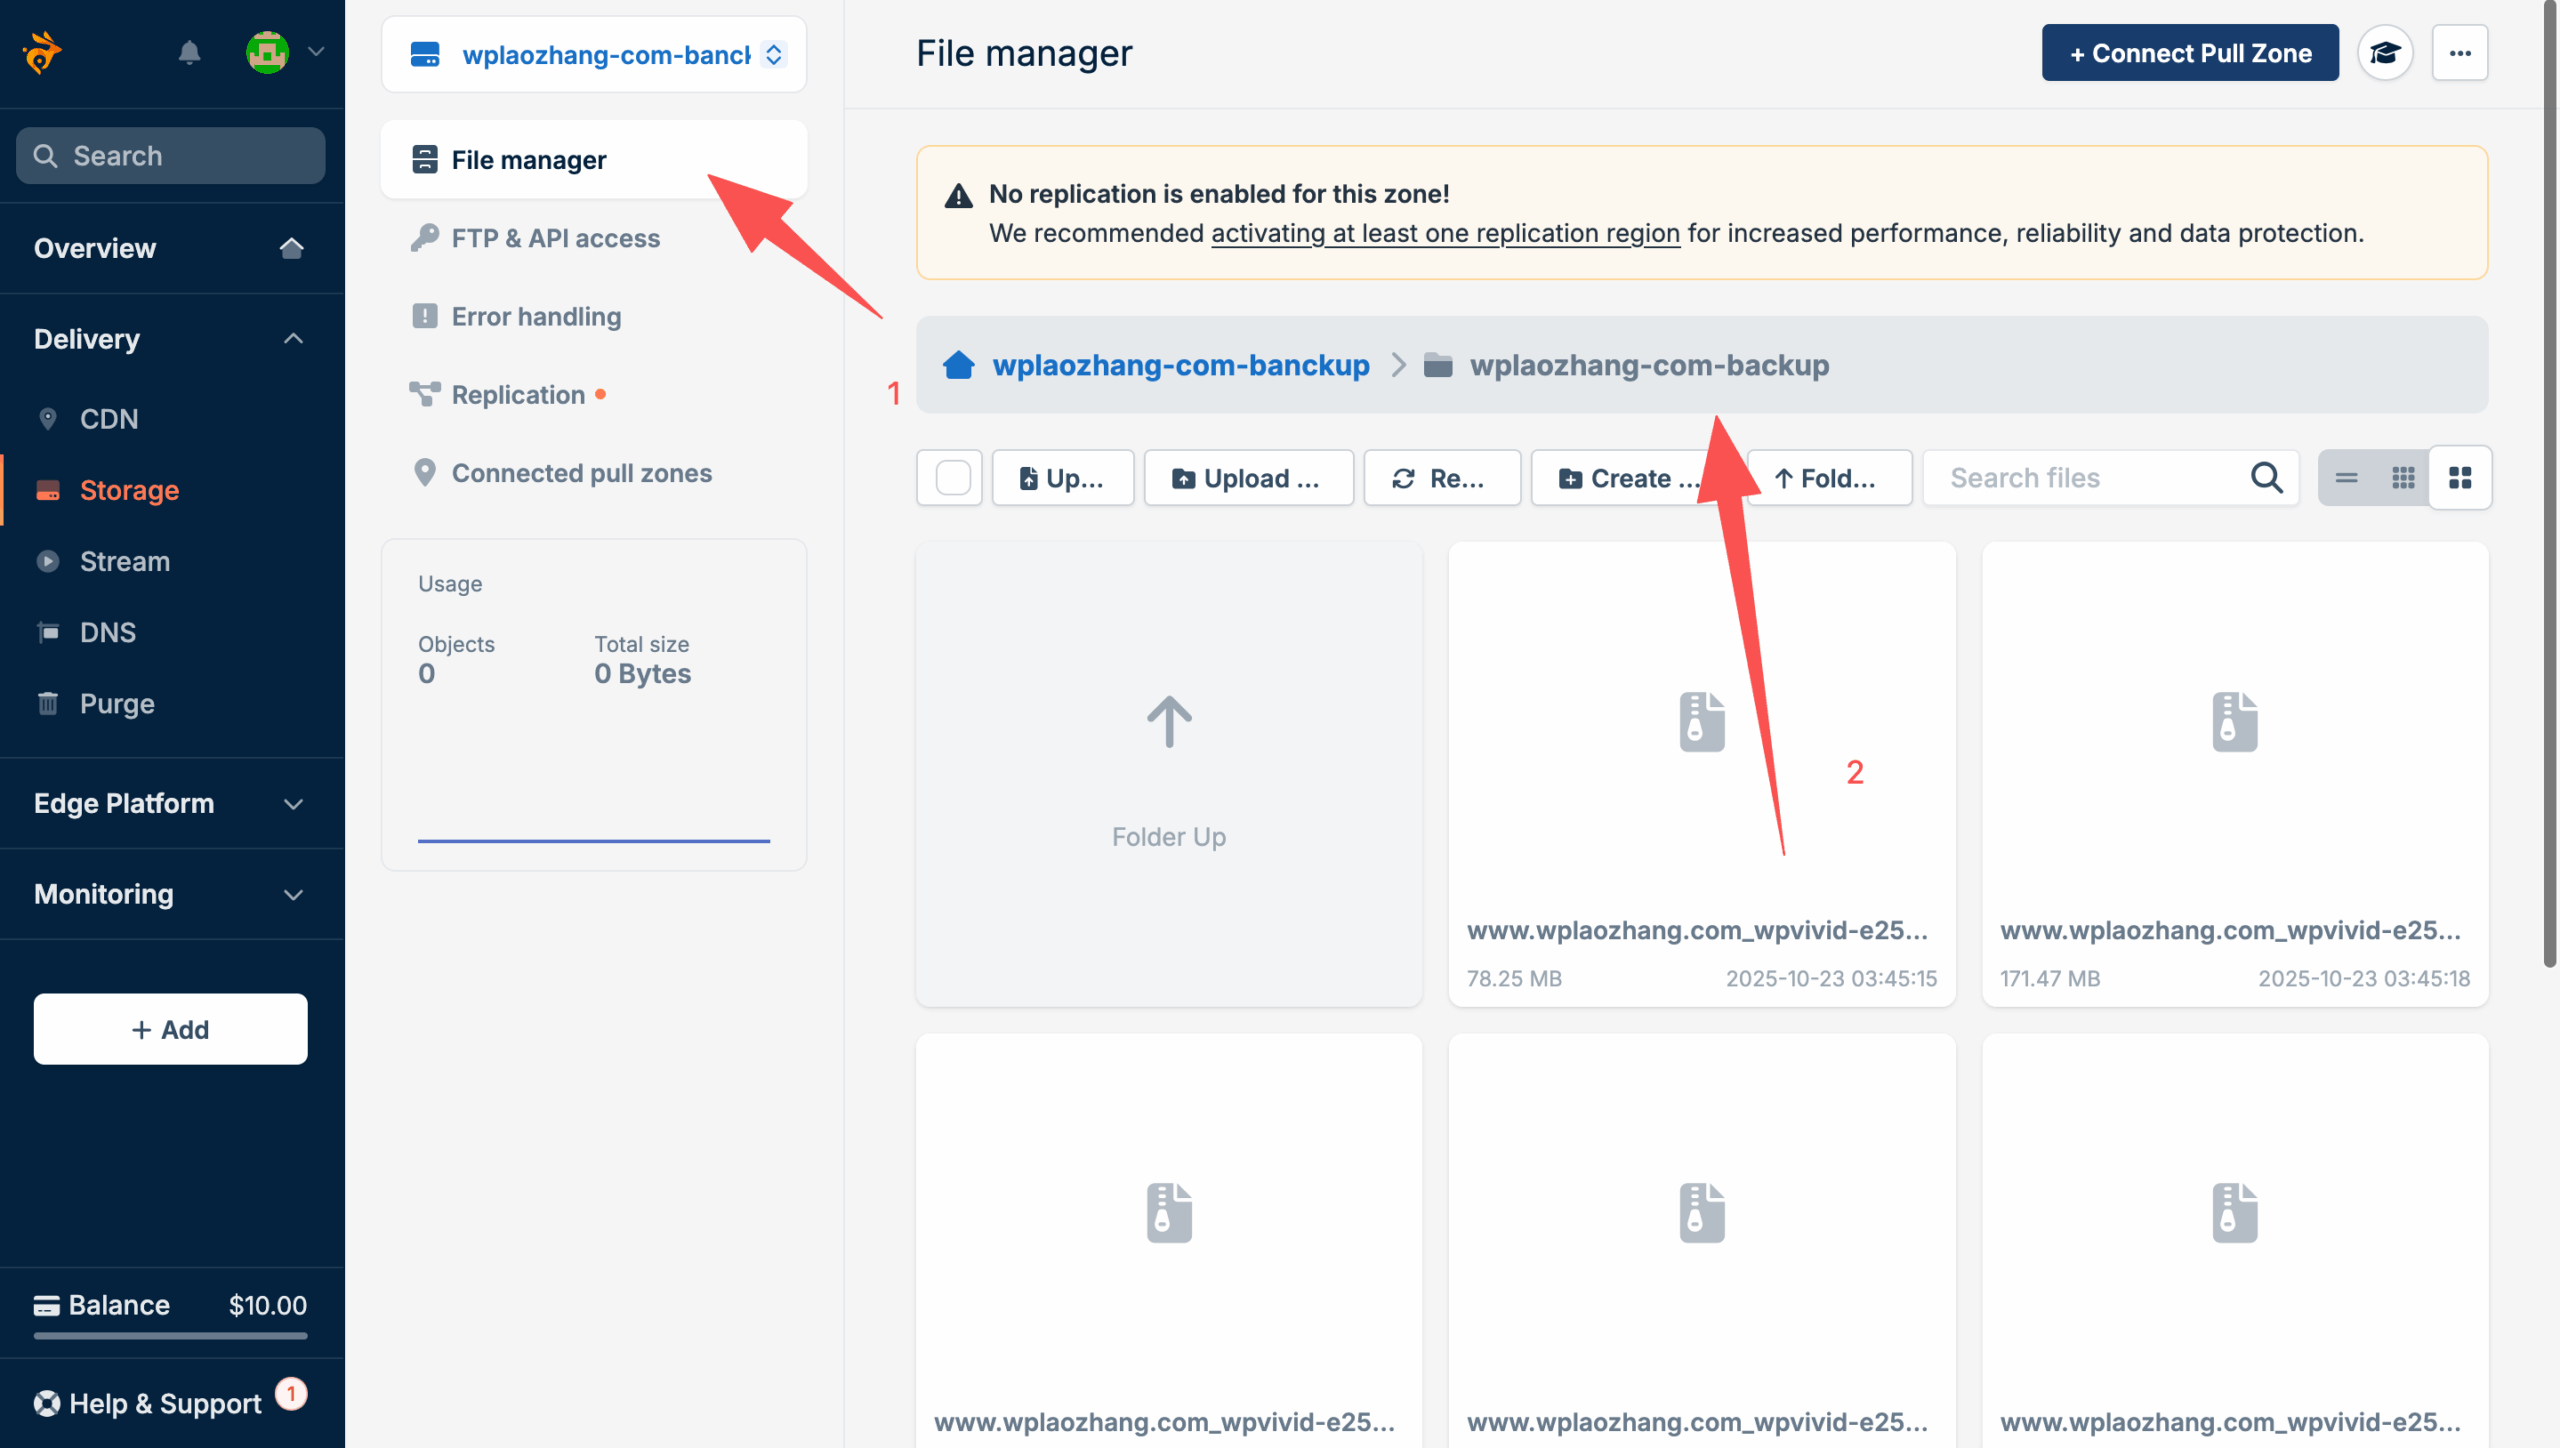This screenshot has height=1448, width=2560.
Task: Follow the activating replication region link
Action: point(1445,233)
